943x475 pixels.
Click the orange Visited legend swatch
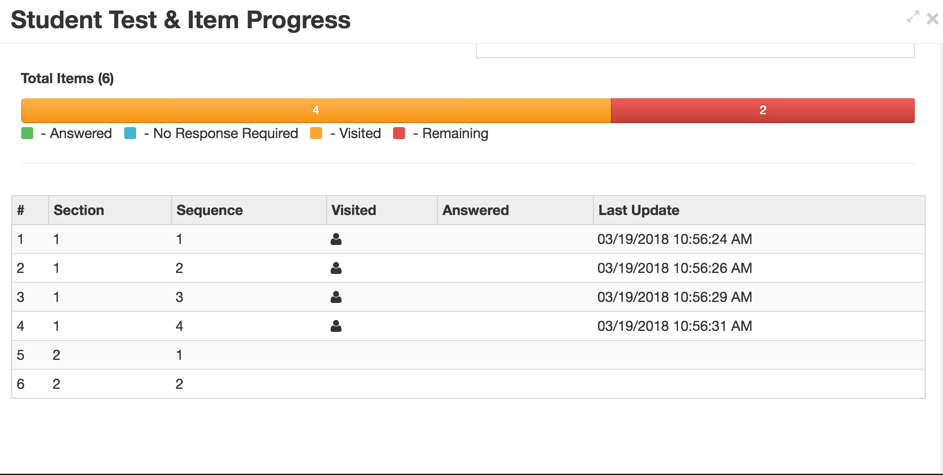316,134
